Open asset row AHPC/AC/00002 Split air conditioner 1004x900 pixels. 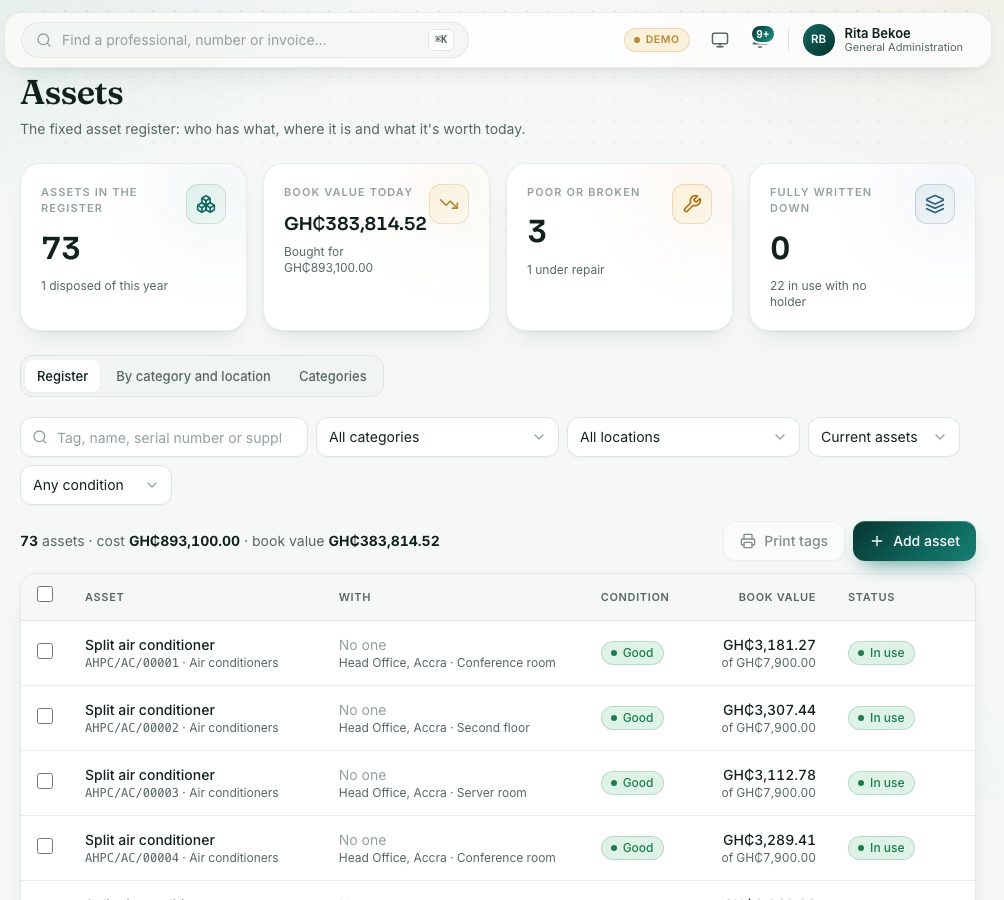498,718
